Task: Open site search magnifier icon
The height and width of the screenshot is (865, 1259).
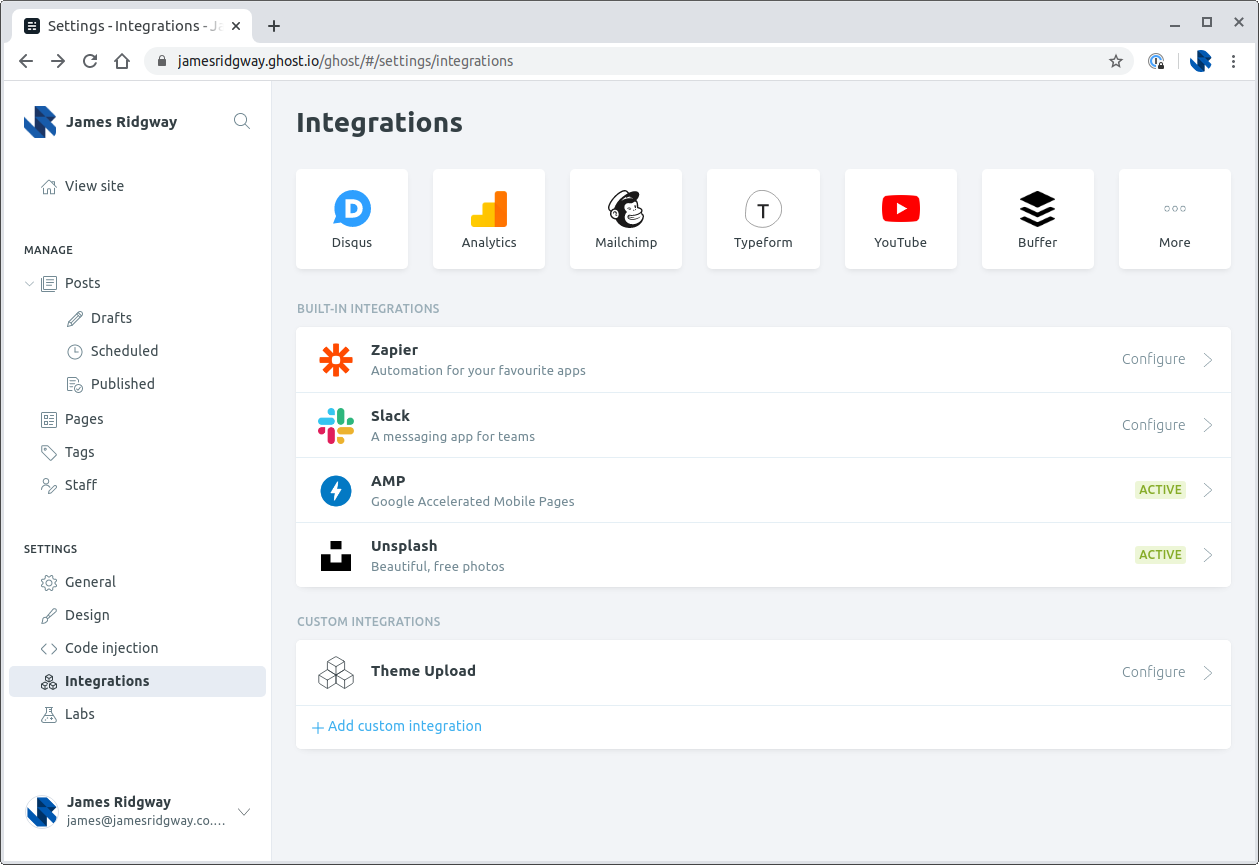Action: [242, 121]
